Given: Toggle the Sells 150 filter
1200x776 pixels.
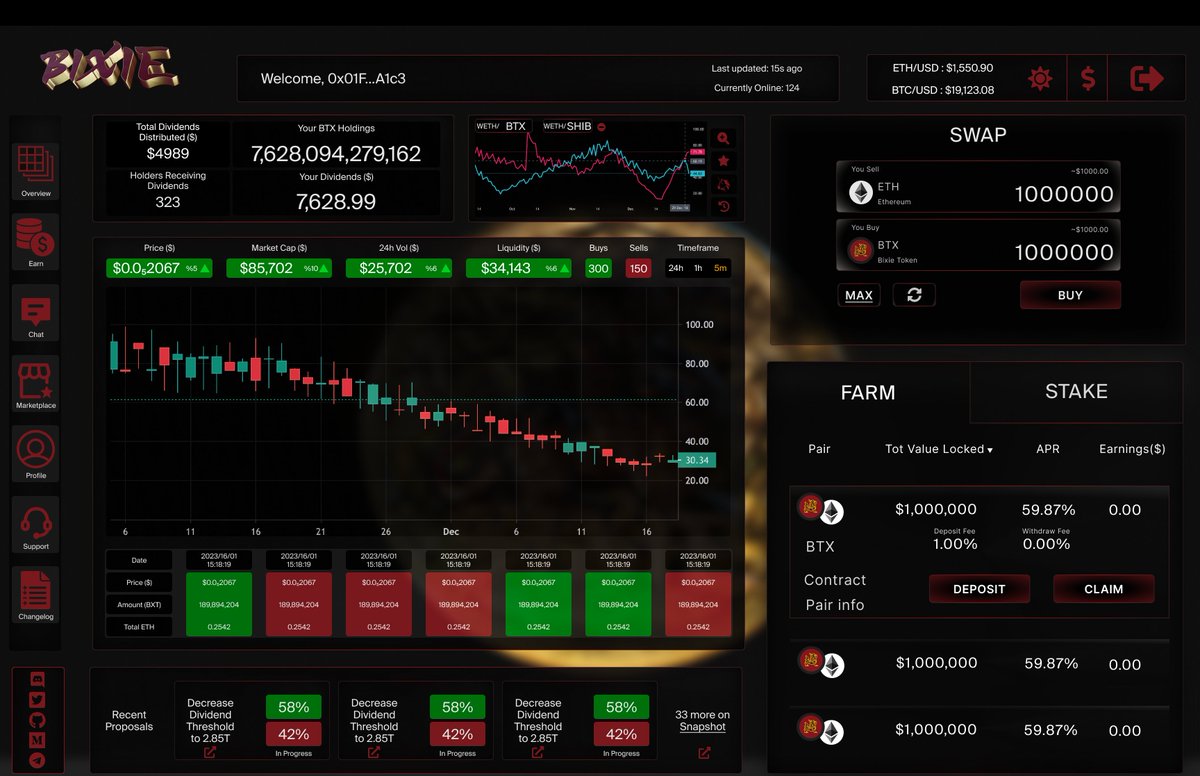Looking at the screenshot, I should 638,268.
